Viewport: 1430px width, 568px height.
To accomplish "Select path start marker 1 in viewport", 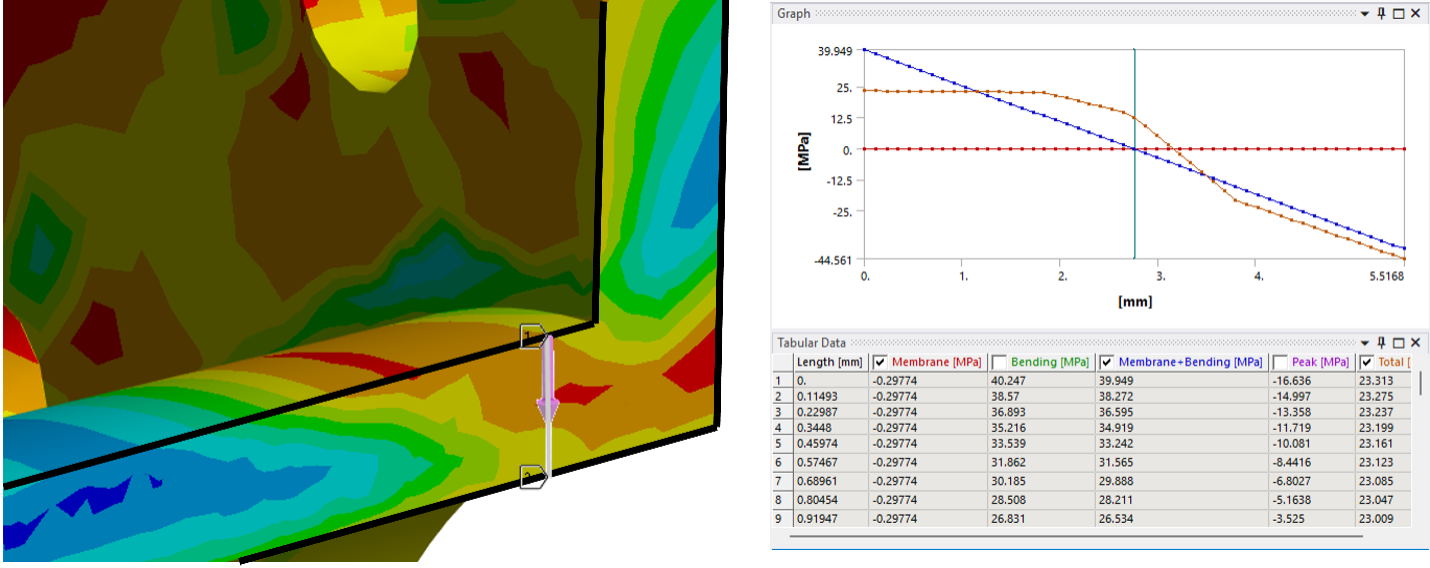I will click(532, 336).
